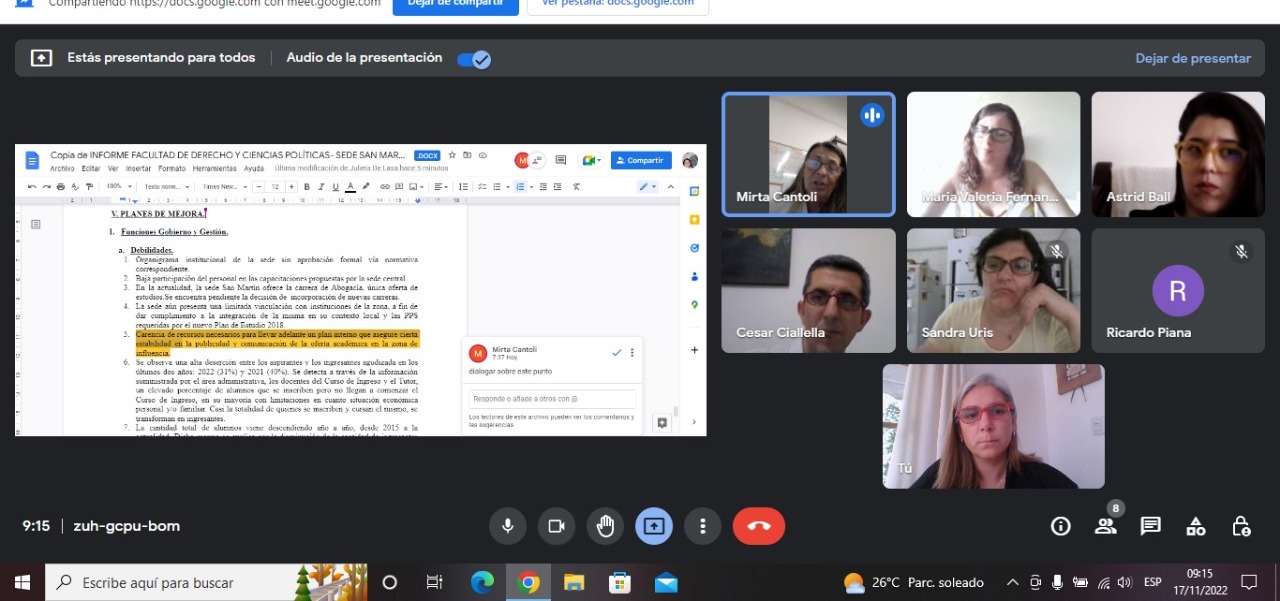Open the chat panel
Screen dimensions: 1280x601
point(1151,526)
